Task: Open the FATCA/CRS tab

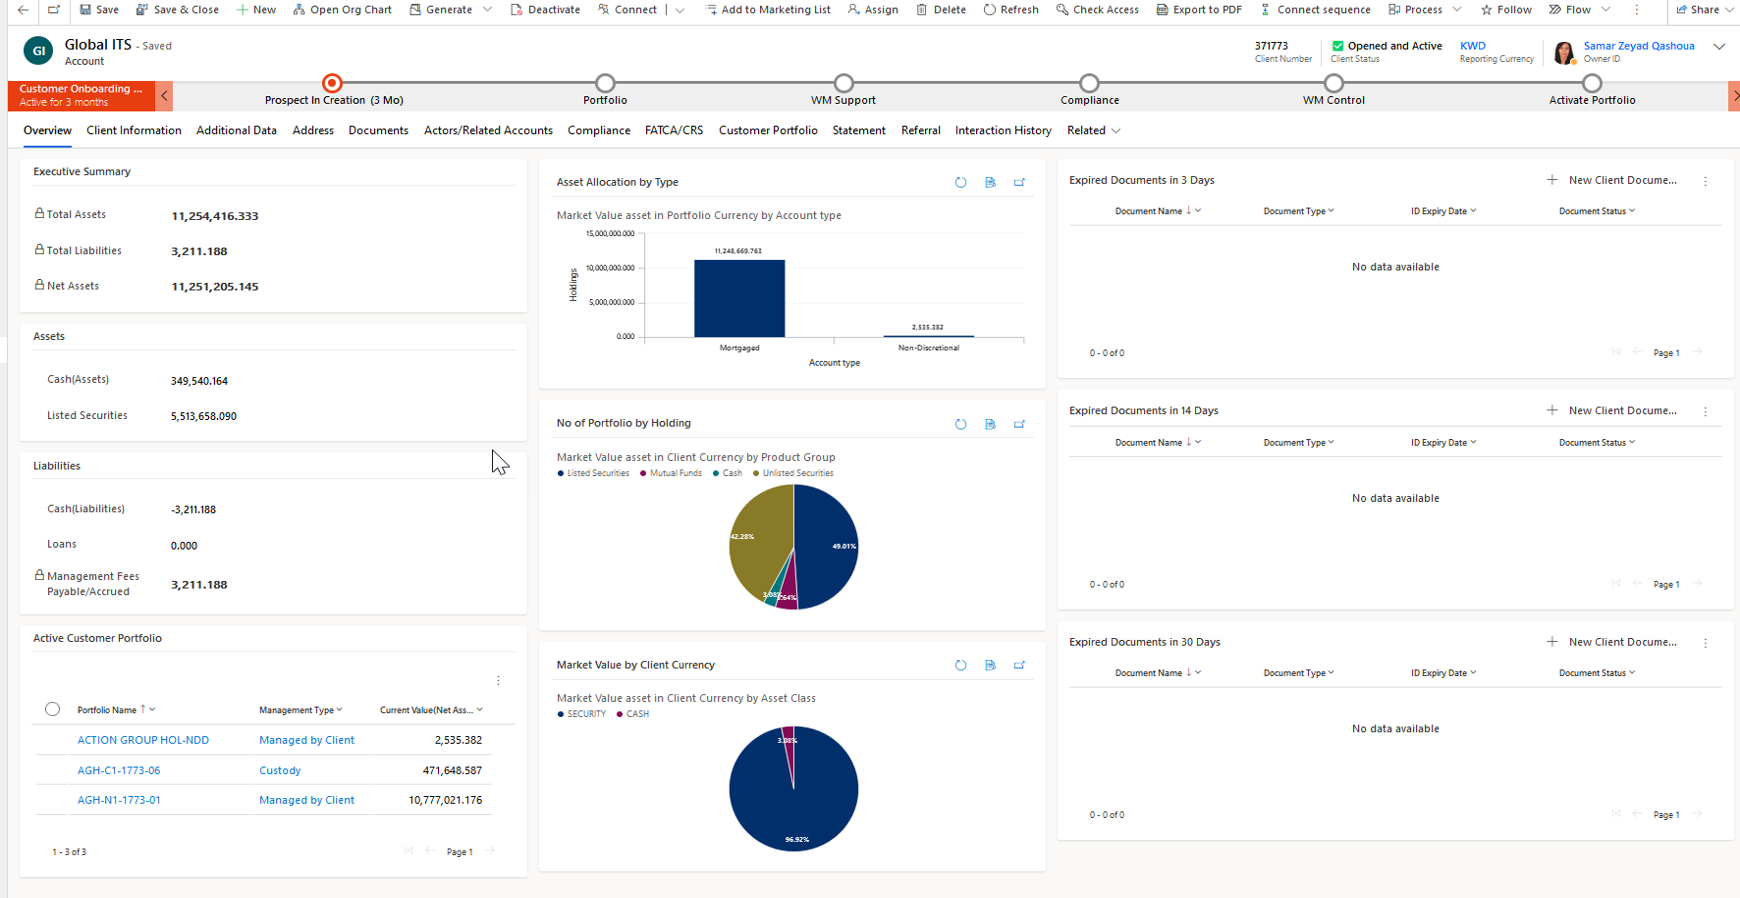Action: coord(673,131)
